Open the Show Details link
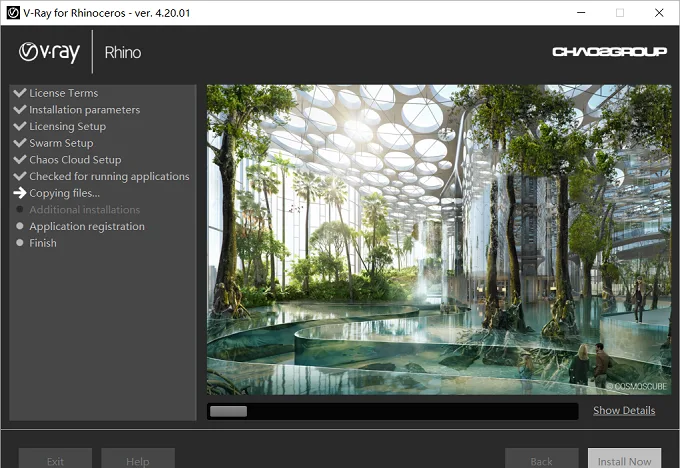Viewport: 680px width, 468px height. tap(624, 410)
